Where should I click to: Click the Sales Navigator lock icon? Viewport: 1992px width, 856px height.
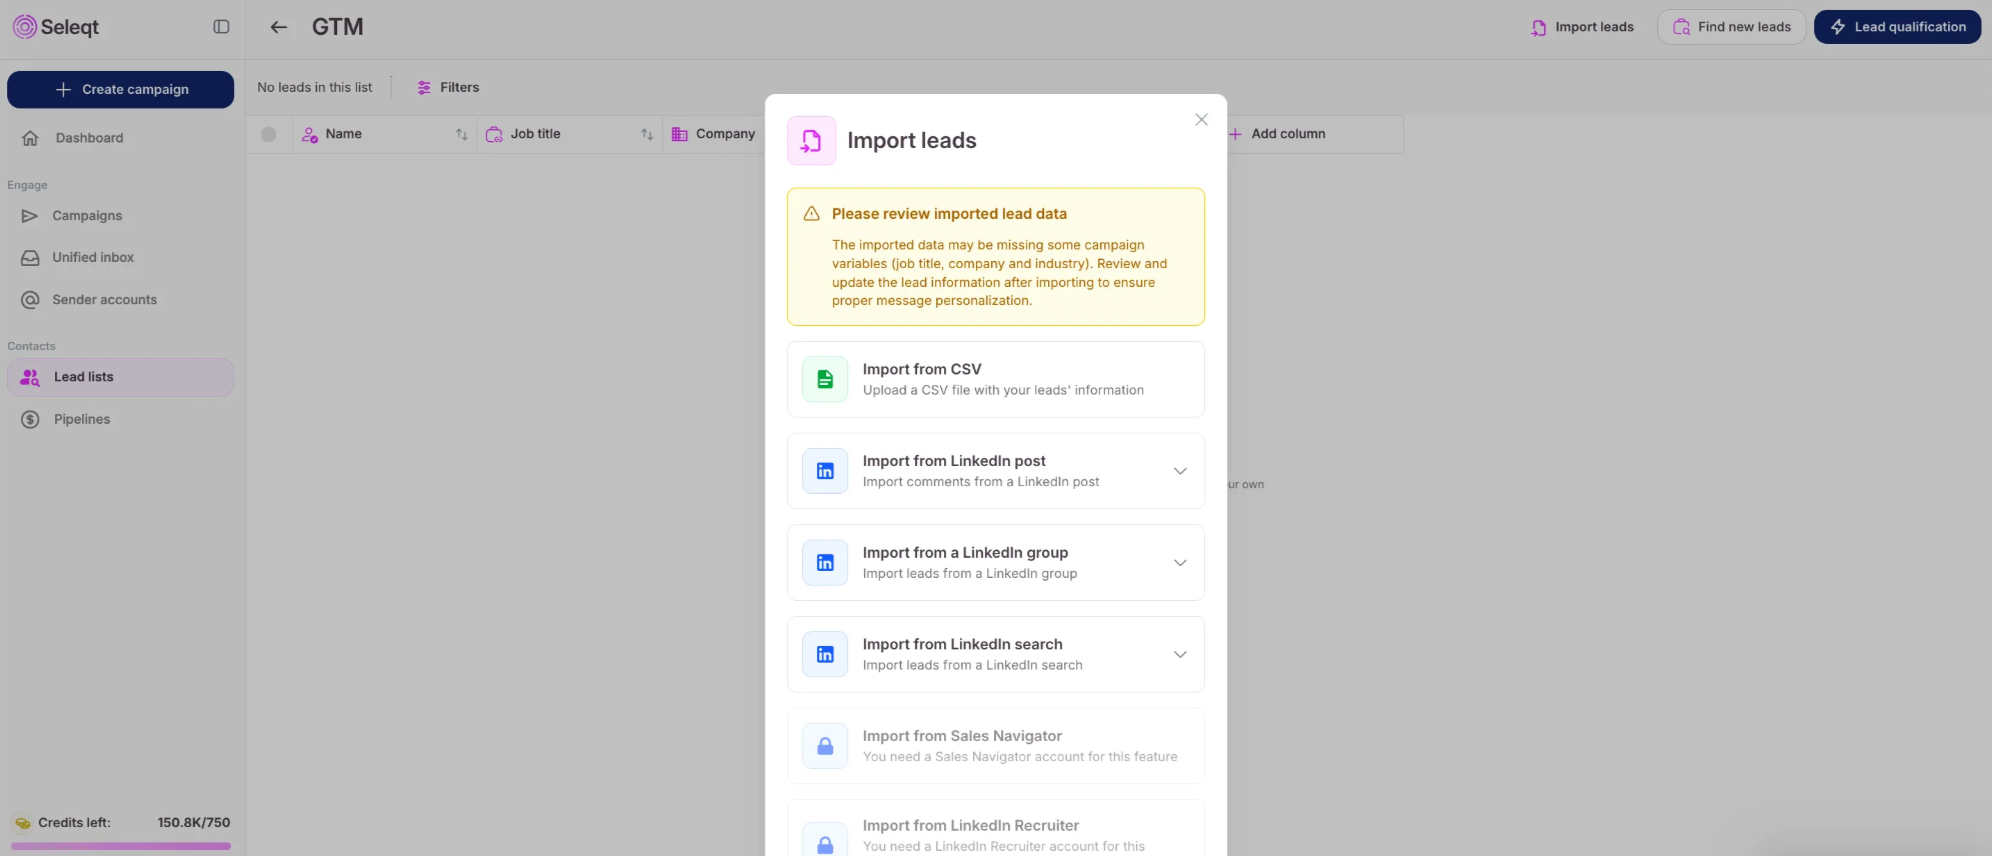(825, 746)
